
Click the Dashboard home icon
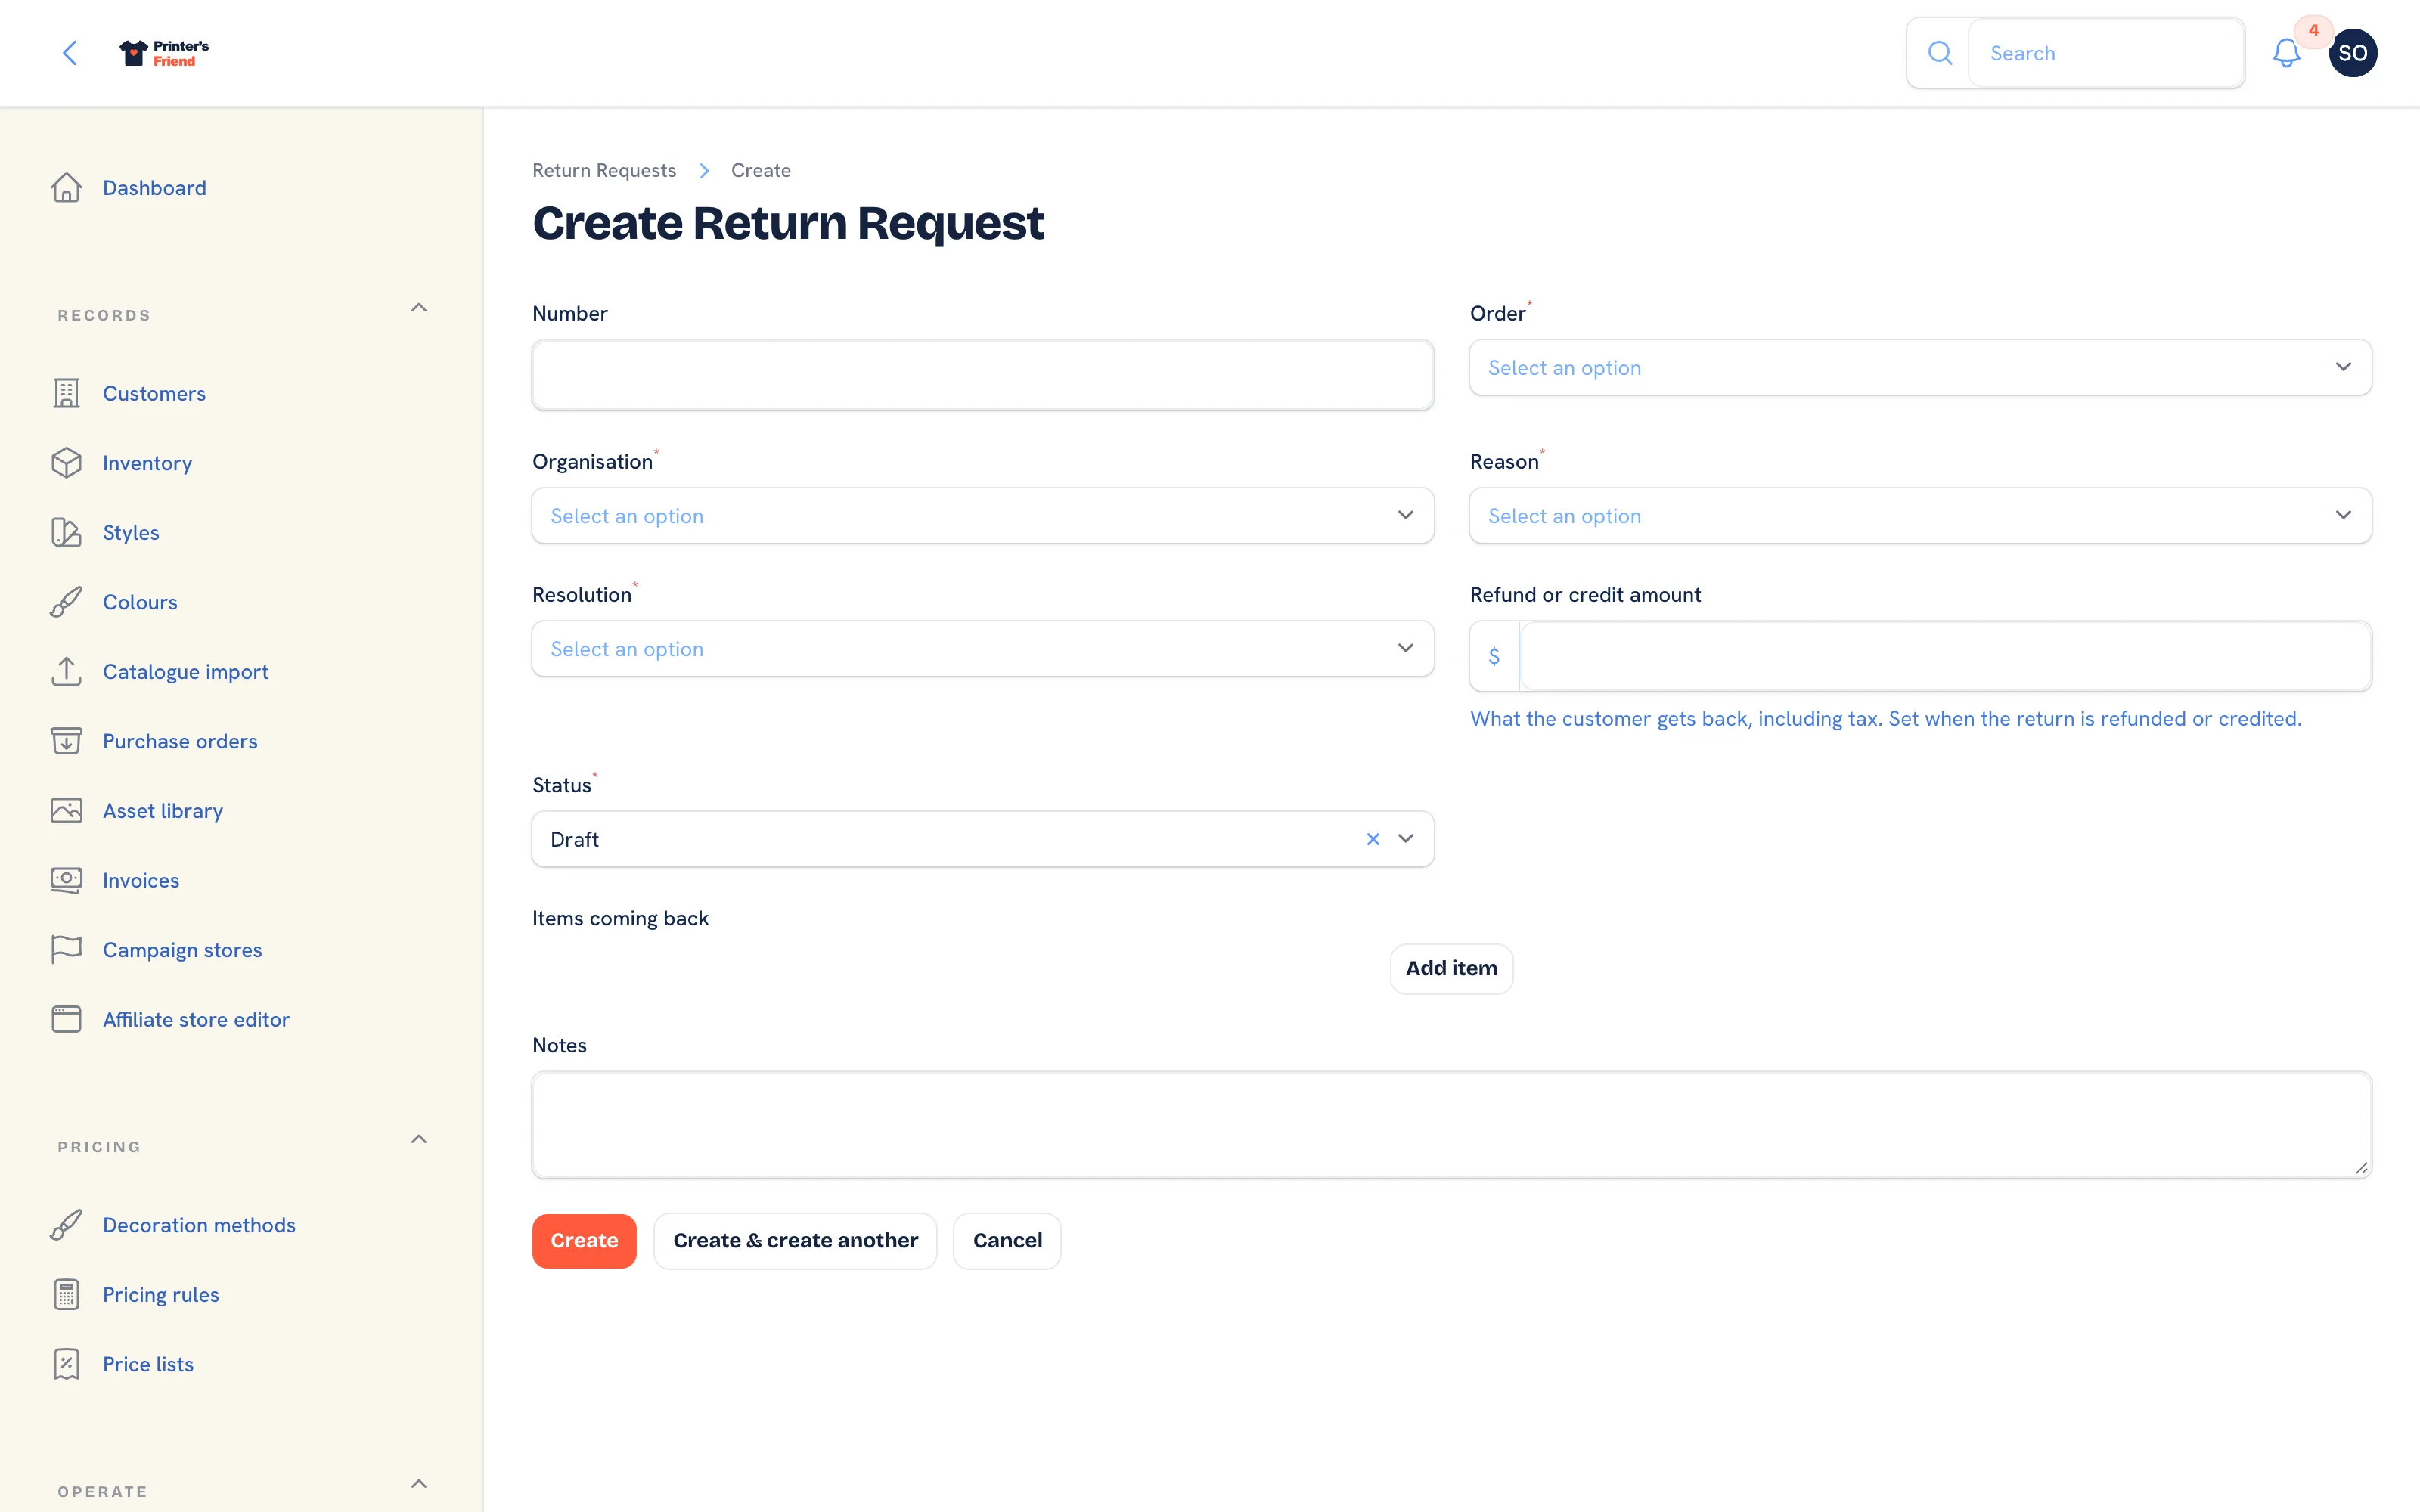point(66,188)
